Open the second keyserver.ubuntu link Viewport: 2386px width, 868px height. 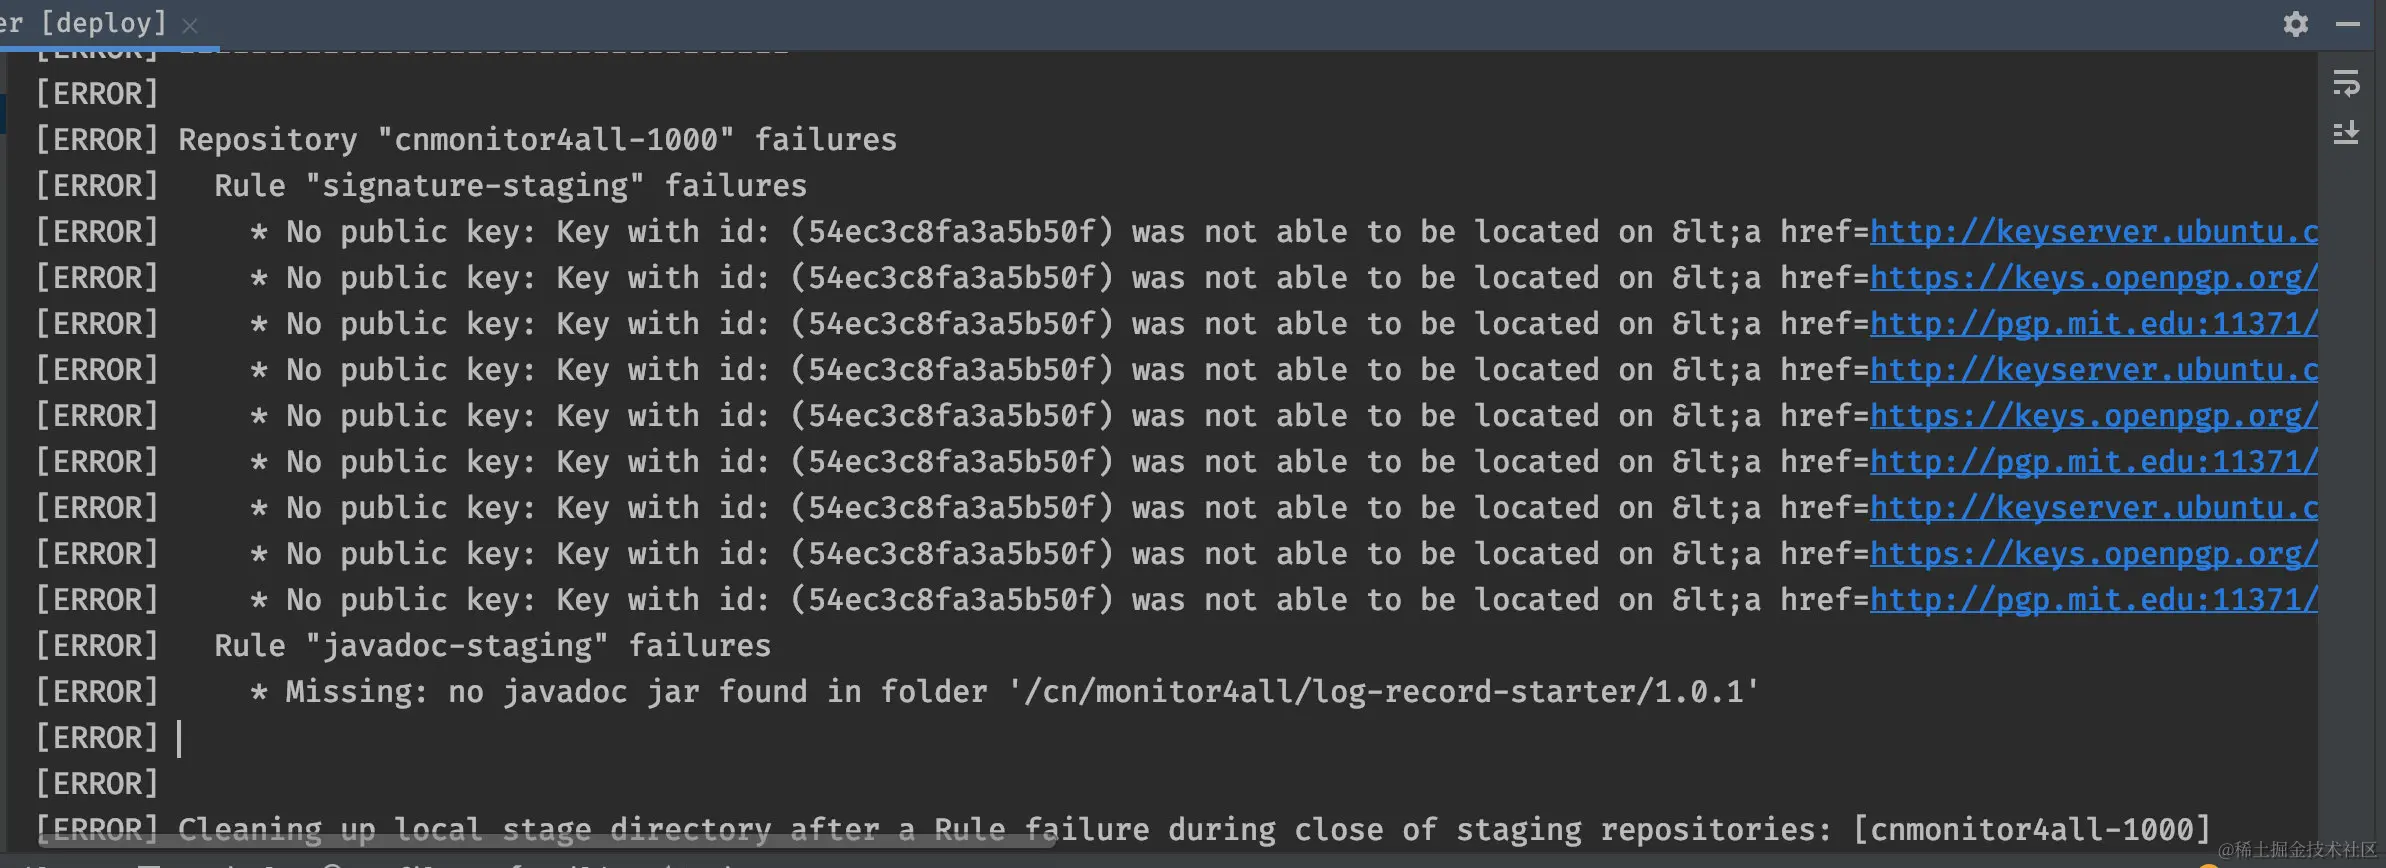[2093, 370]
